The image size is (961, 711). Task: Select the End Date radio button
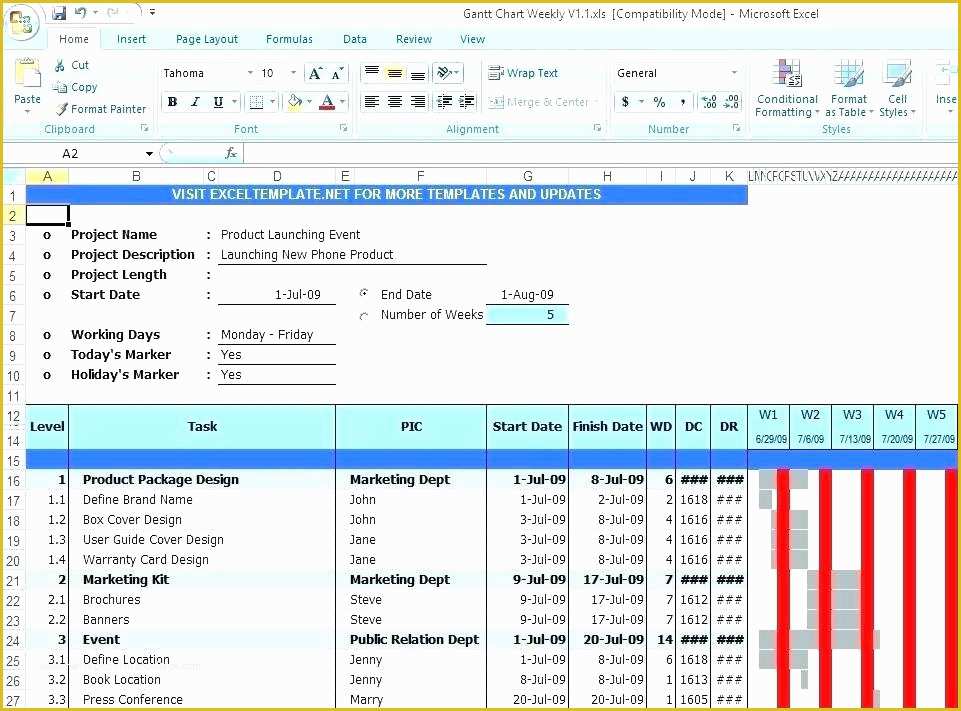click(364, 294)
